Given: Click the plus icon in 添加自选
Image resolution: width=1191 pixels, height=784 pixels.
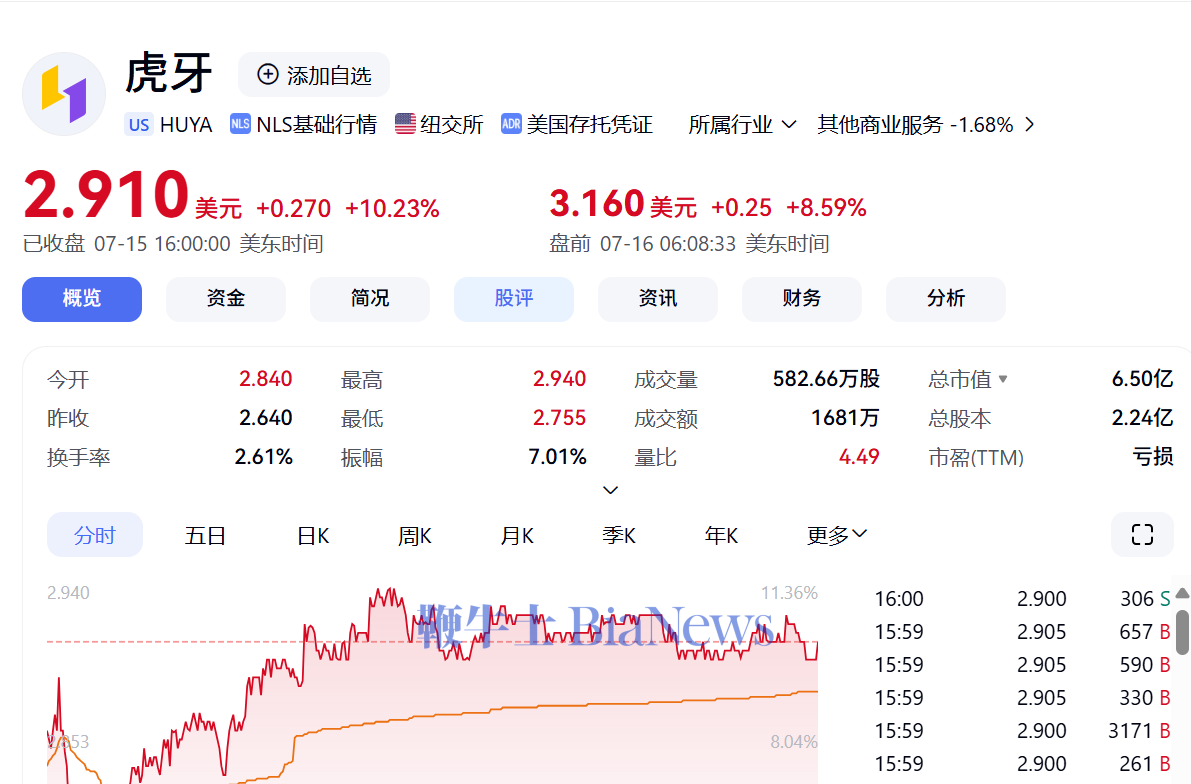Looking at the screenshot, I should point(267,74).
